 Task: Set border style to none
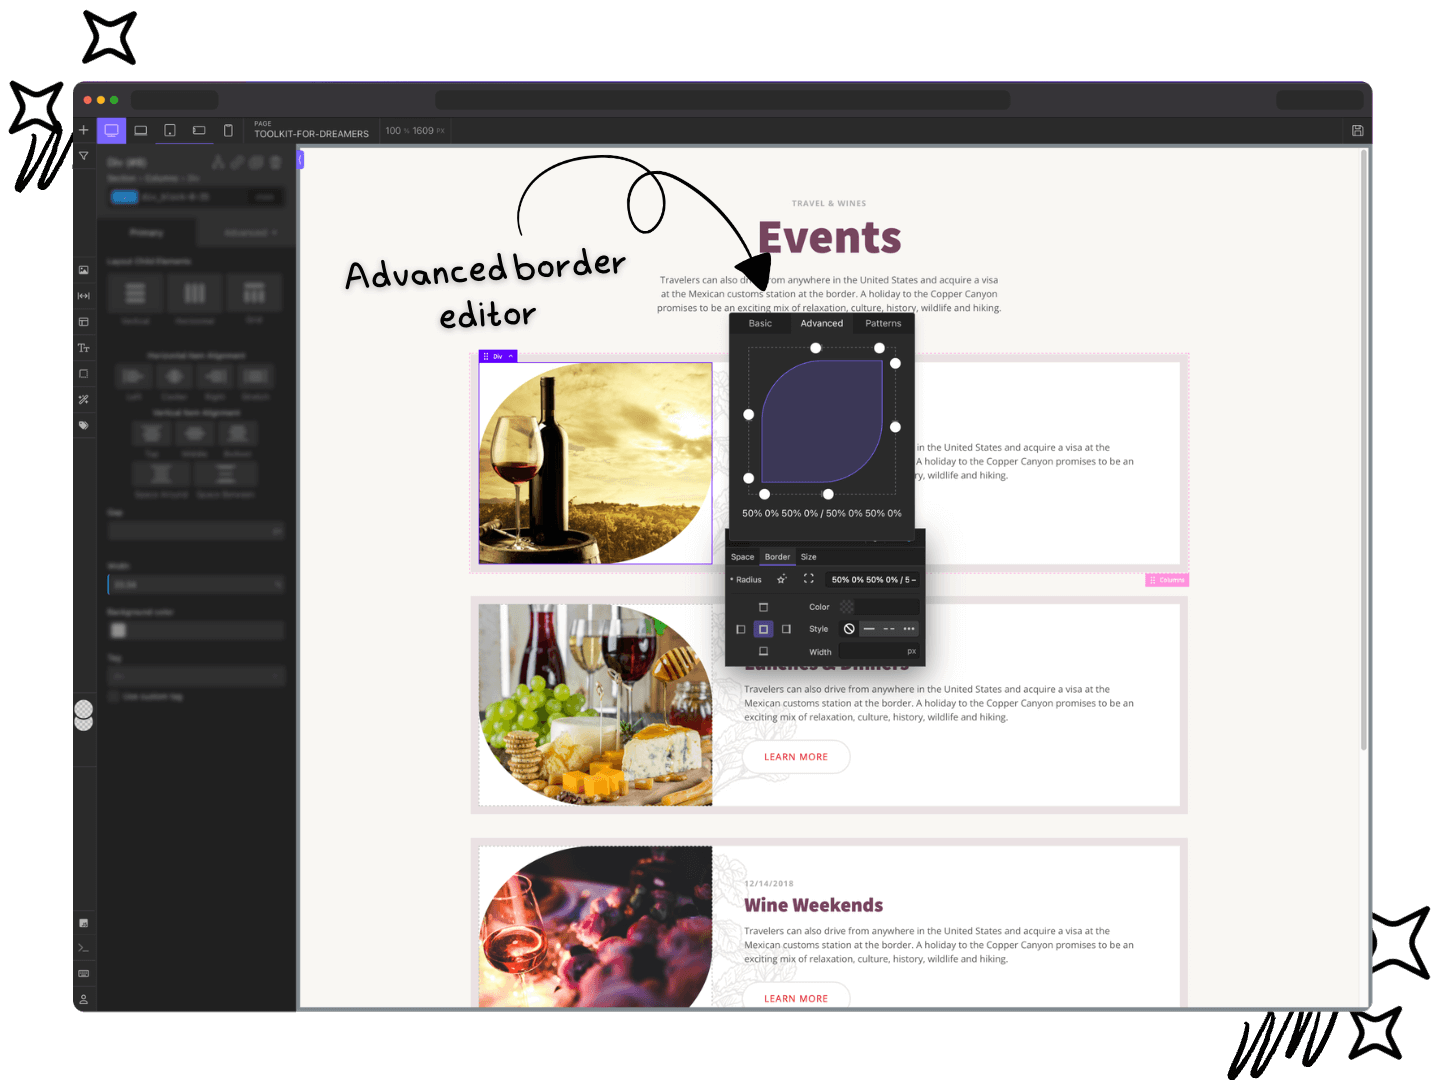click(x=849, y=629)
